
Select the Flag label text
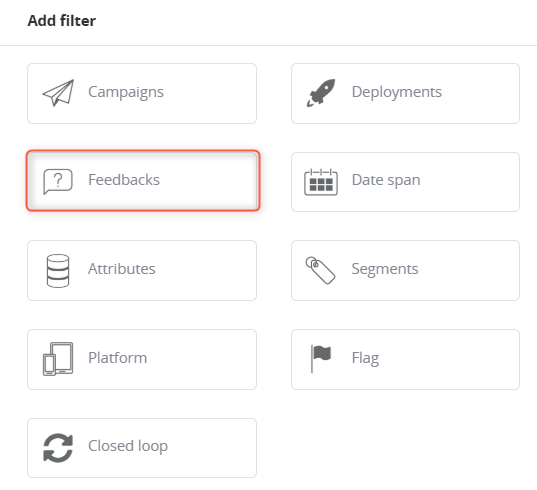(365, 359)
